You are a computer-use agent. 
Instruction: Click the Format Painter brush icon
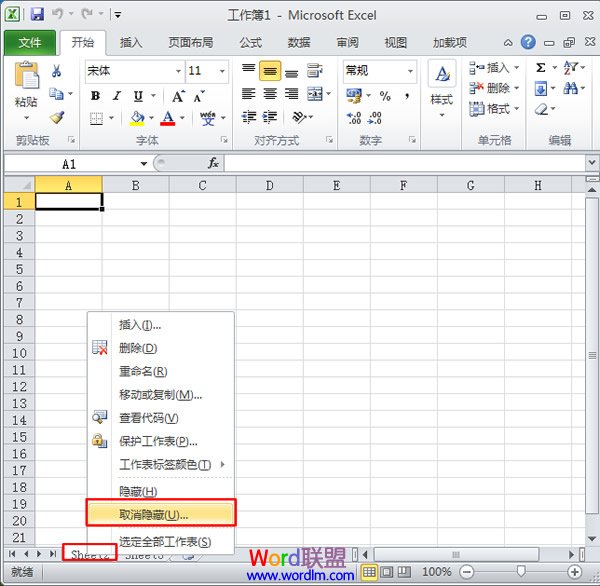(x=57, y=117)
